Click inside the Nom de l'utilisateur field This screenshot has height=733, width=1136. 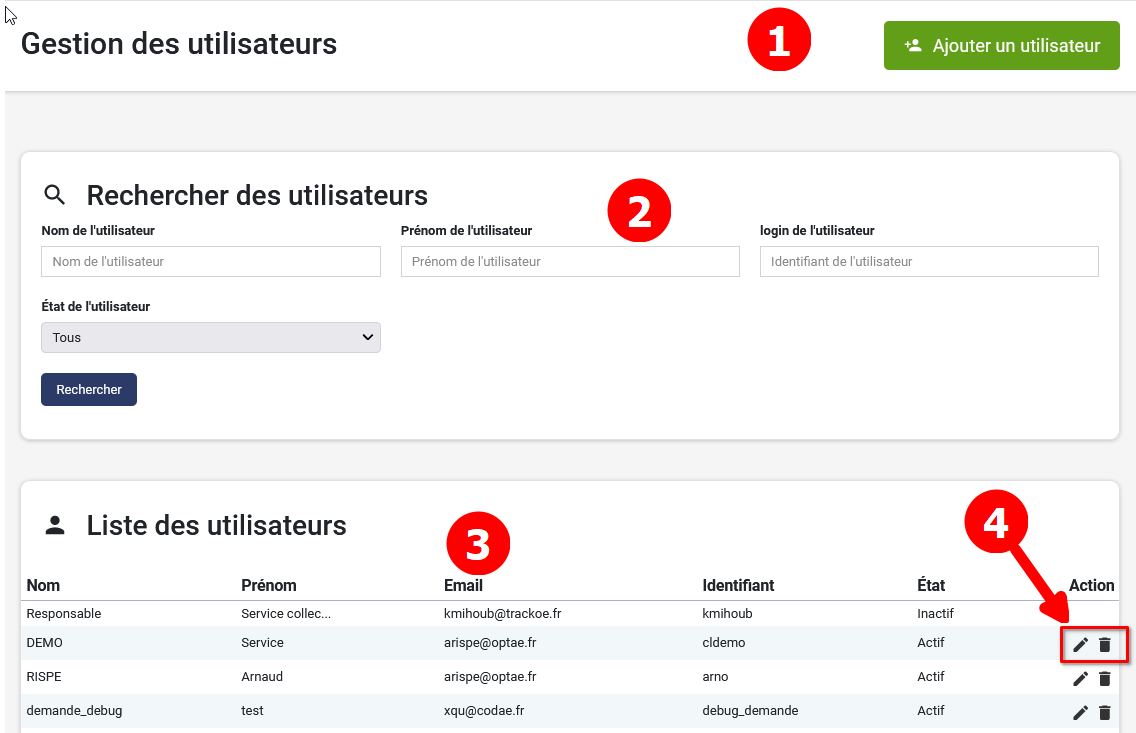click(210, 261)
